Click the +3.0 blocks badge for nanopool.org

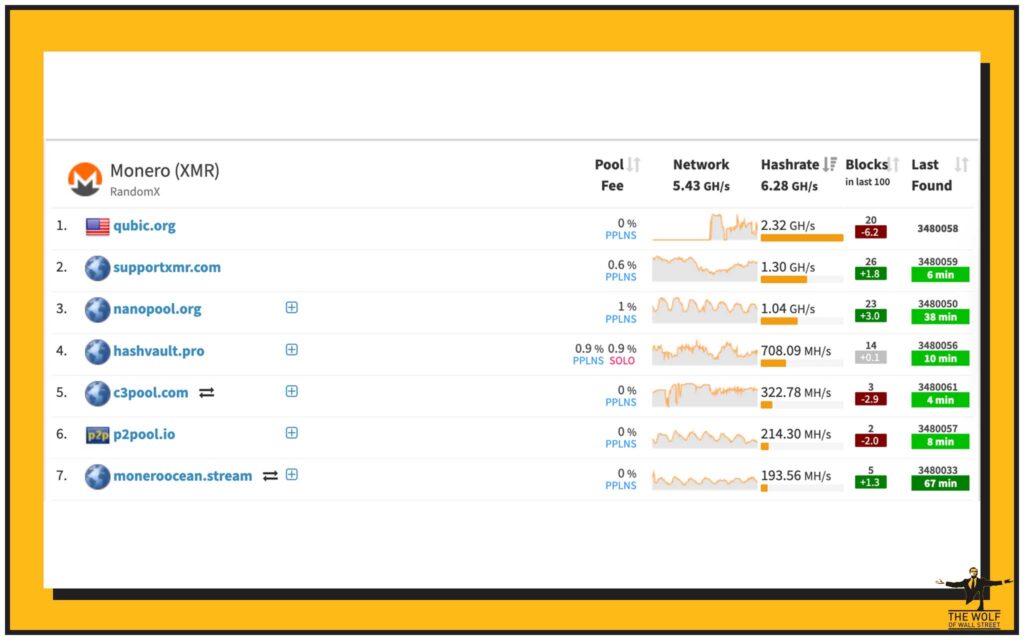click(x=871, y=316)
